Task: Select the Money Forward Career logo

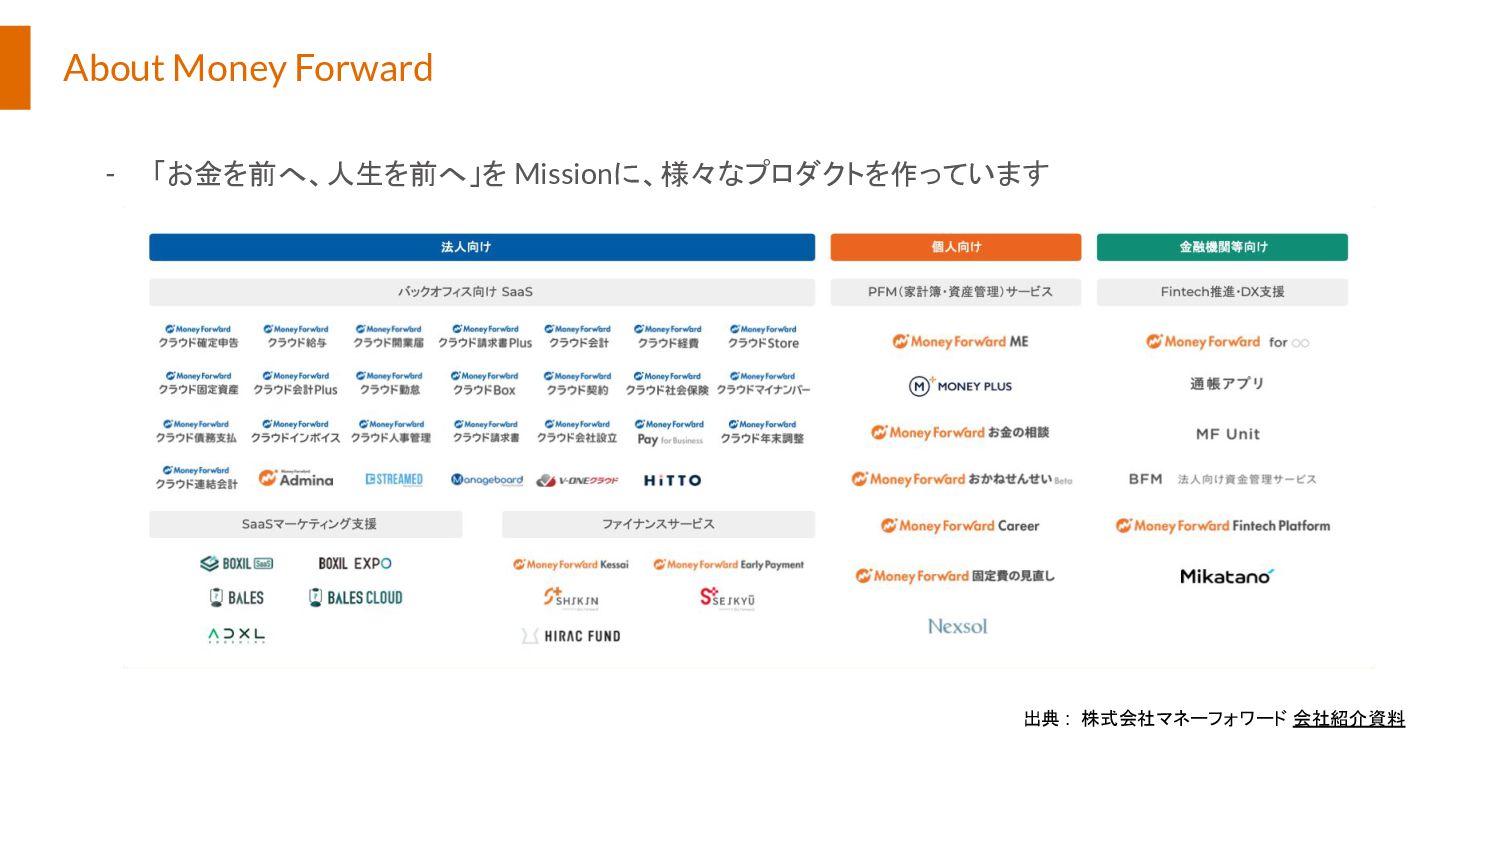Action: [960, 525]
